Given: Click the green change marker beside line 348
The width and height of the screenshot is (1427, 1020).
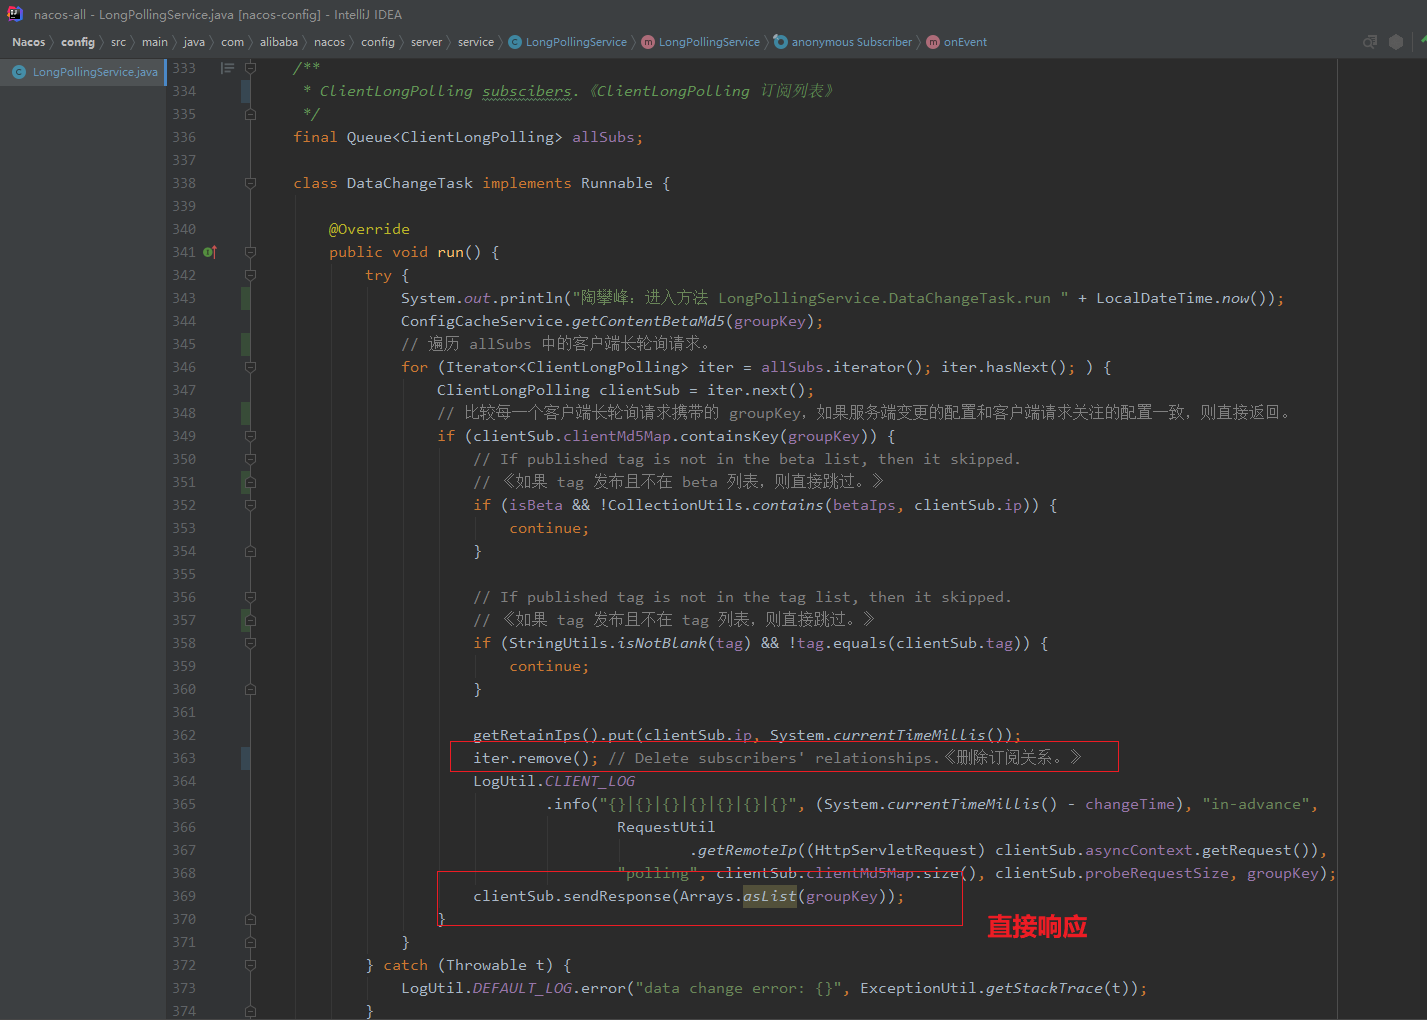Looking at the screenshot, I should pos(245,413).
